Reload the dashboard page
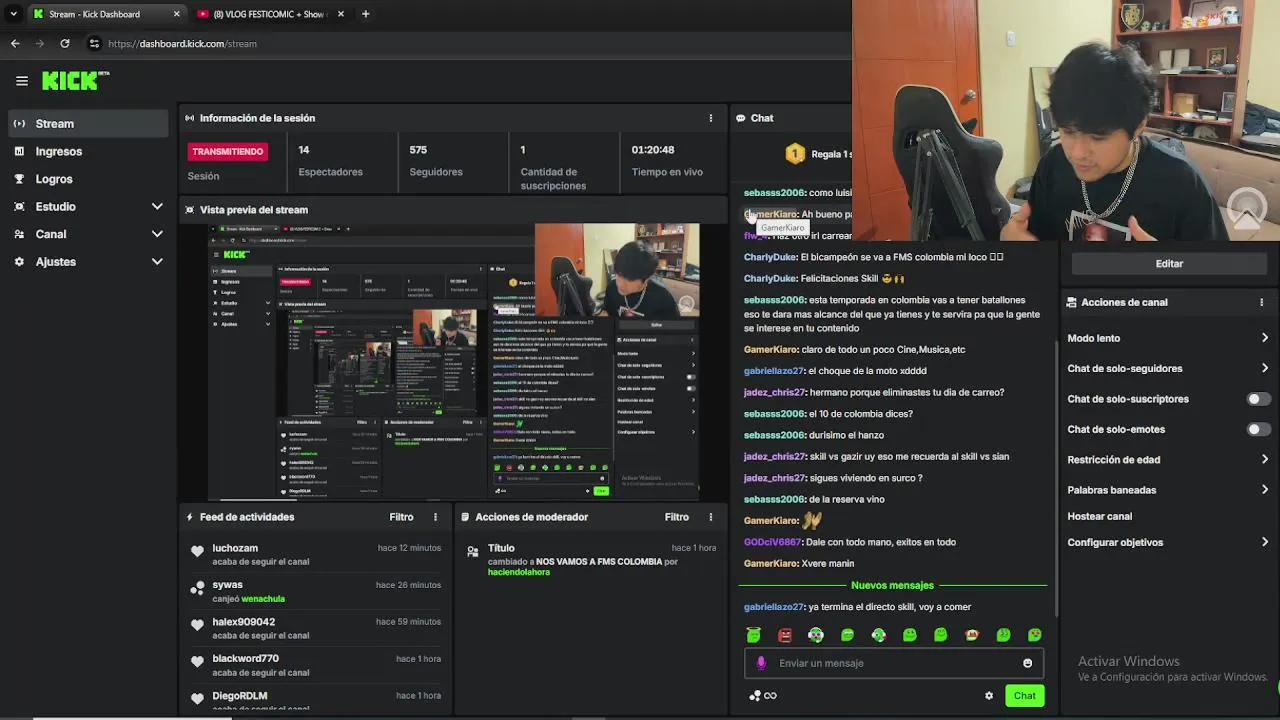Viewport: 1280px width, 720px height. pyautogui.click(x=65, y=43)
